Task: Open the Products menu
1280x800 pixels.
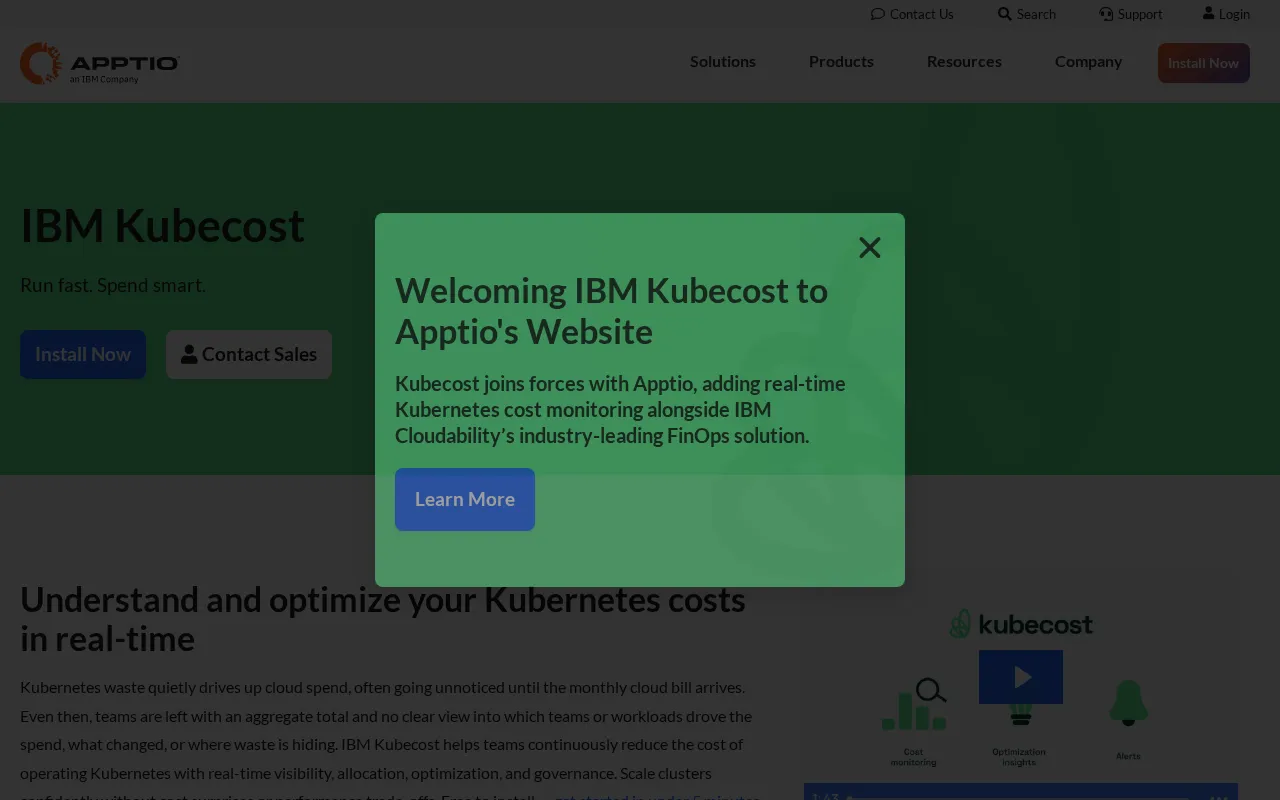Action: point(841,61)
